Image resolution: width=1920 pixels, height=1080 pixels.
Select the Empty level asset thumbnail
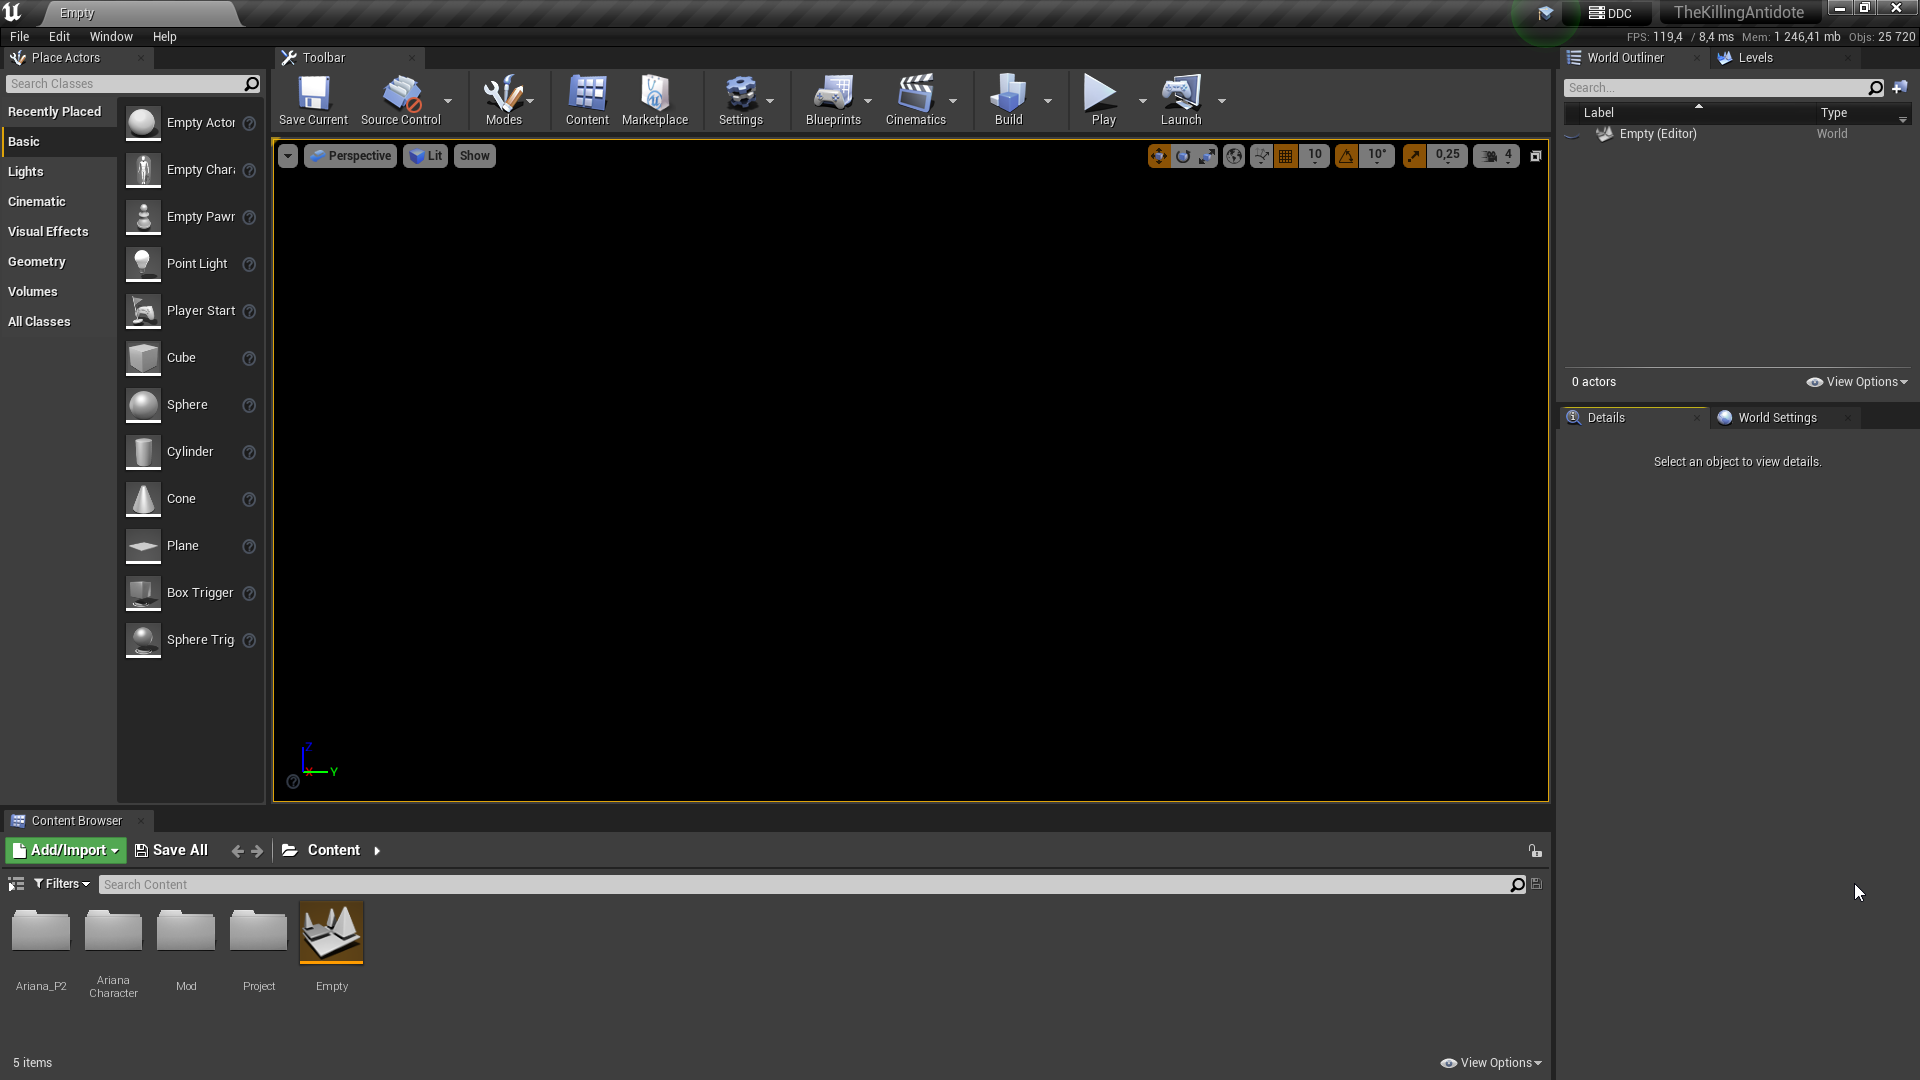coord(331,933)
